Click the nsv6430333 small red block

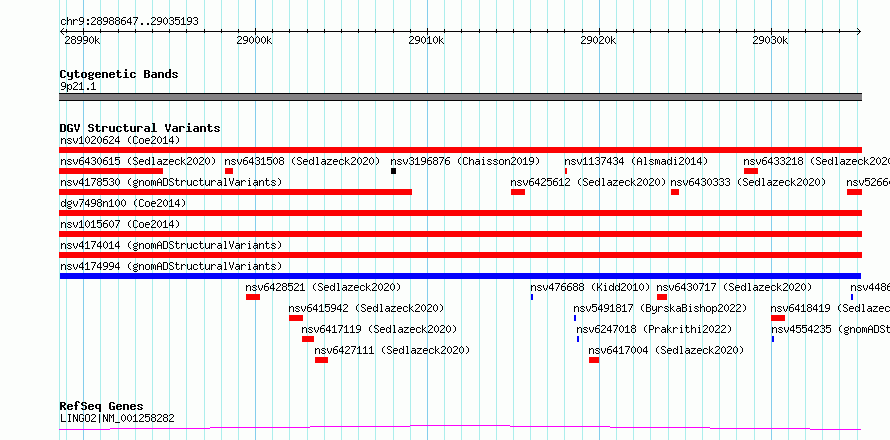point(675,192)
